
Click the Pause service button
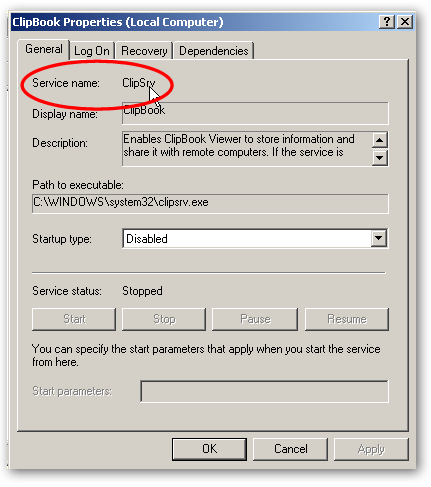point(255,319)
